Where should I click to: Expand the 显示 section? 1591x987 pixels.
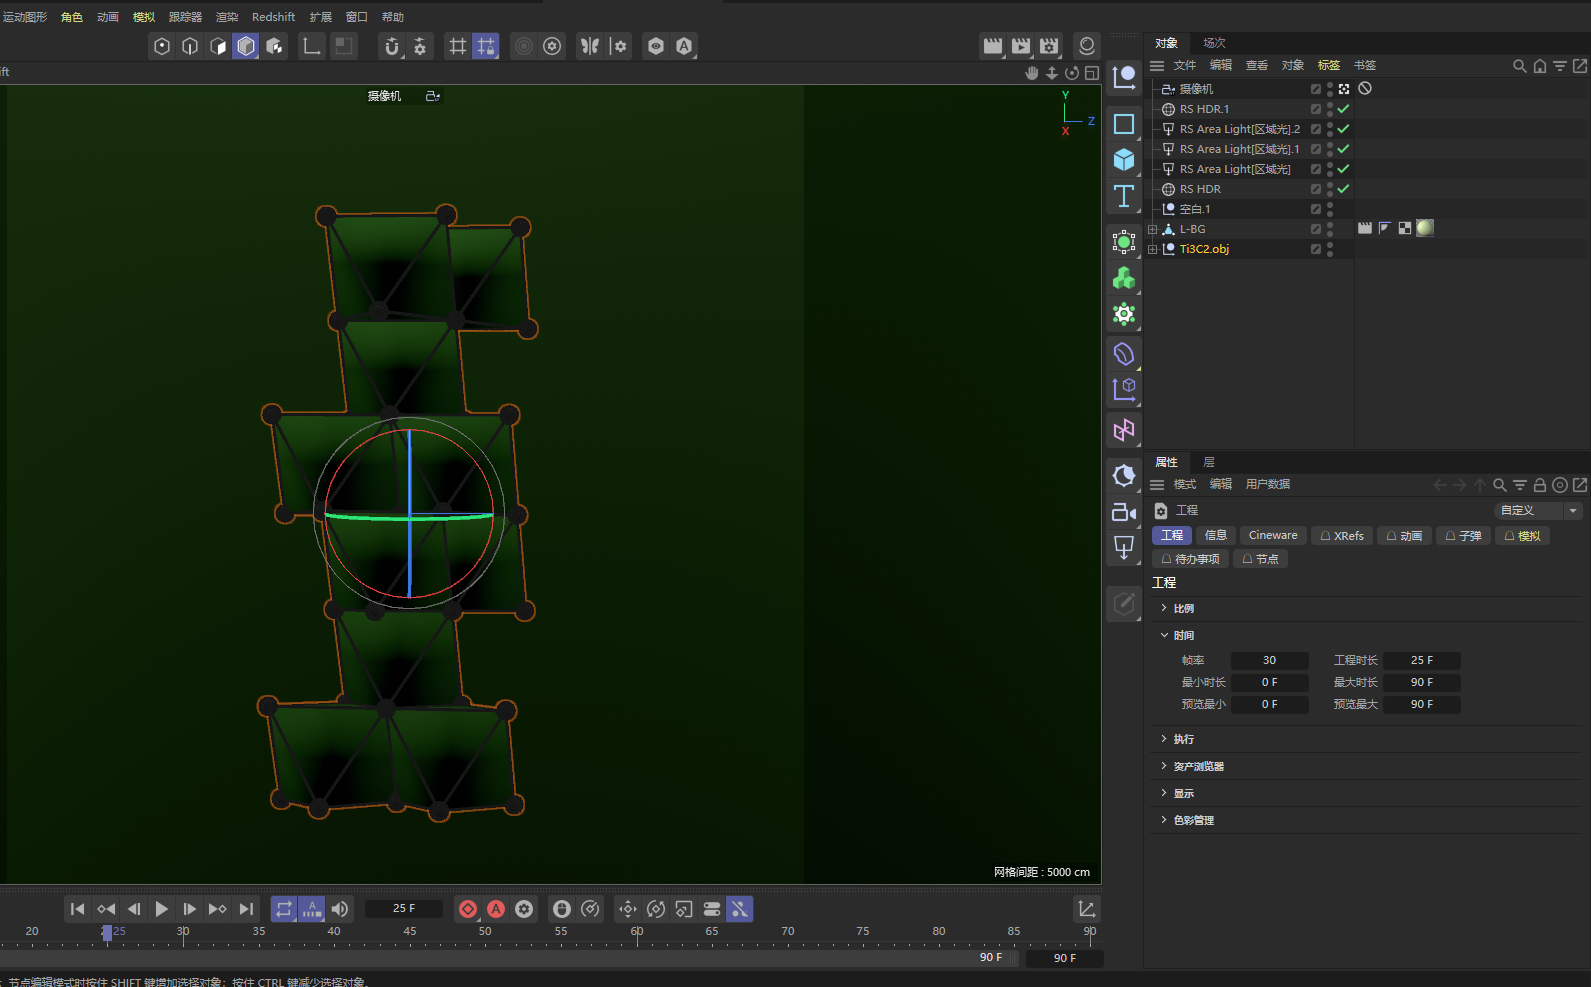(1164, 793)
